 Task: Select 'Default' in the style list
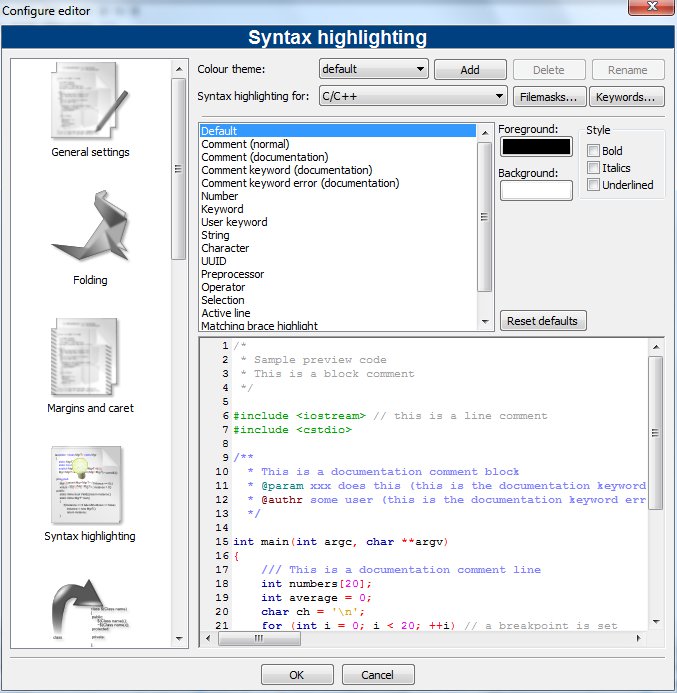click(x=338, y=131)
